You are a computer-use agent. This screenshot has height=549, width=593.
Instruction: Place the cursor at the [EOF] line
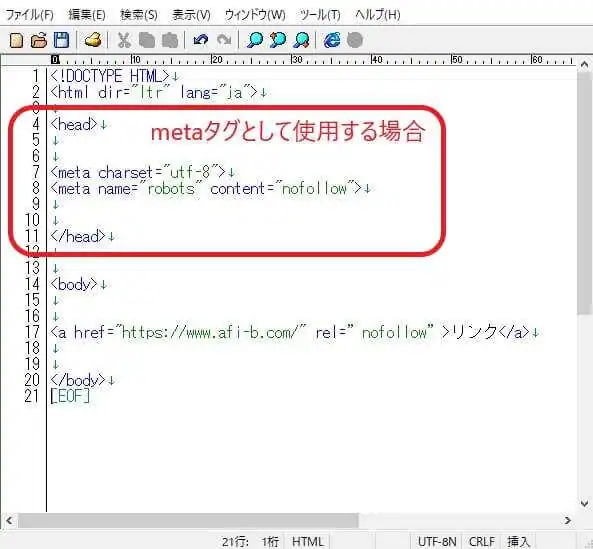coord(70,396)
